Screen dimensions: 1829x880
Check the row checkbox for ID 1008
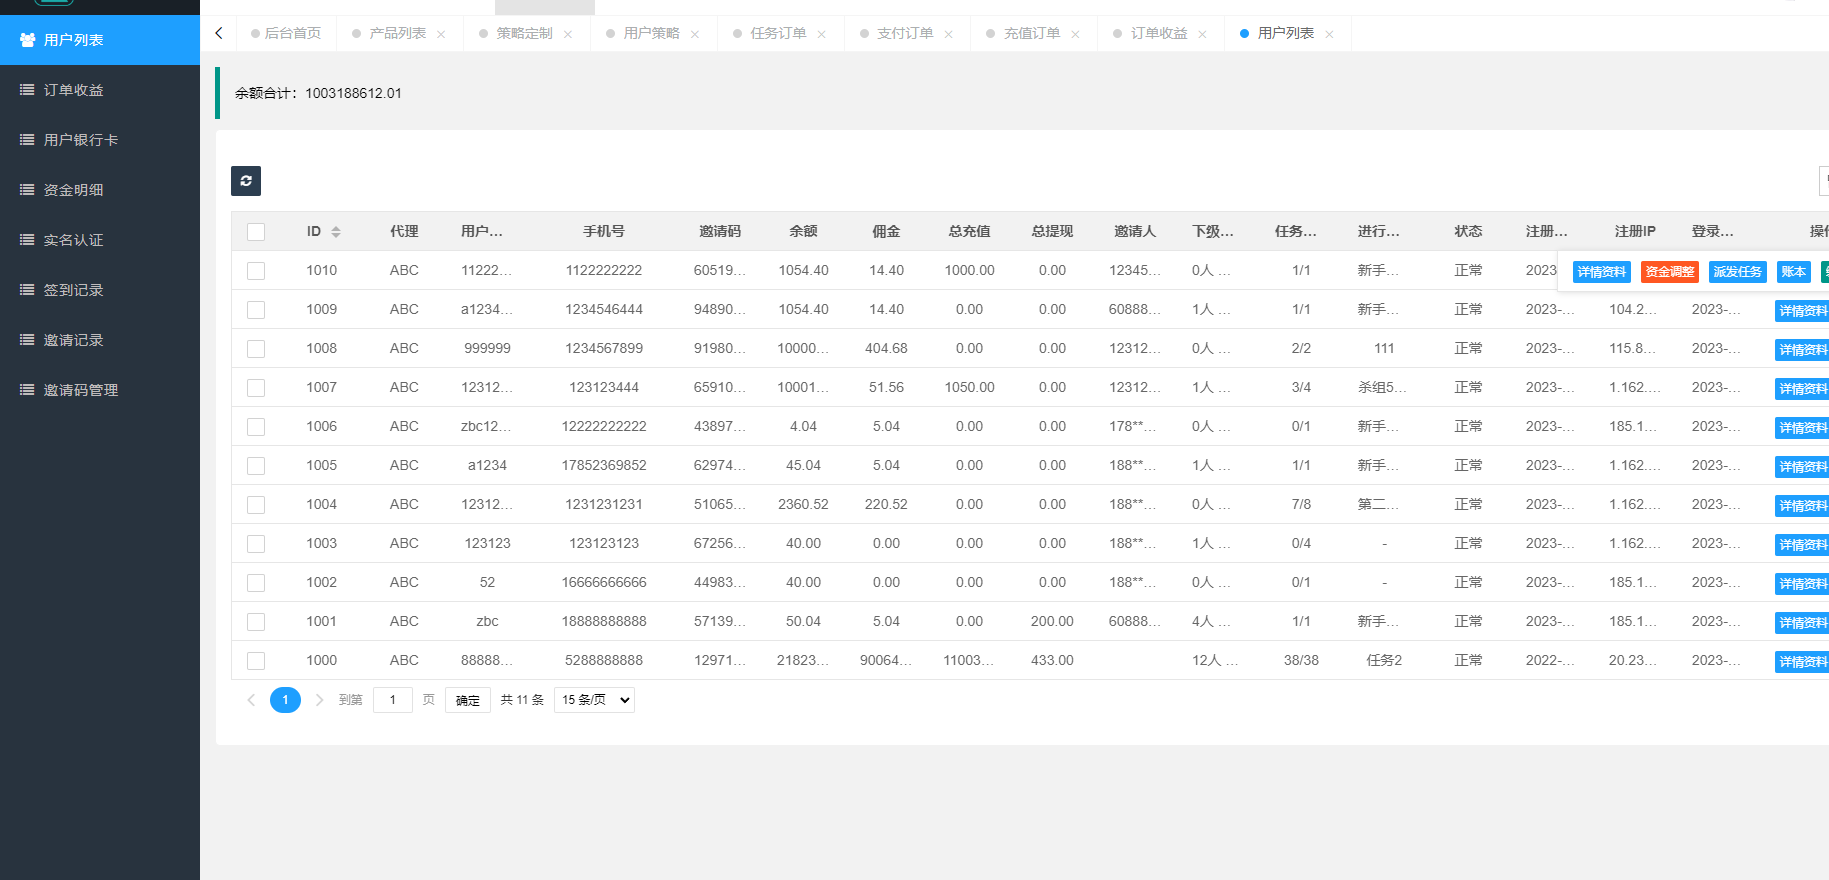point(256,349)
